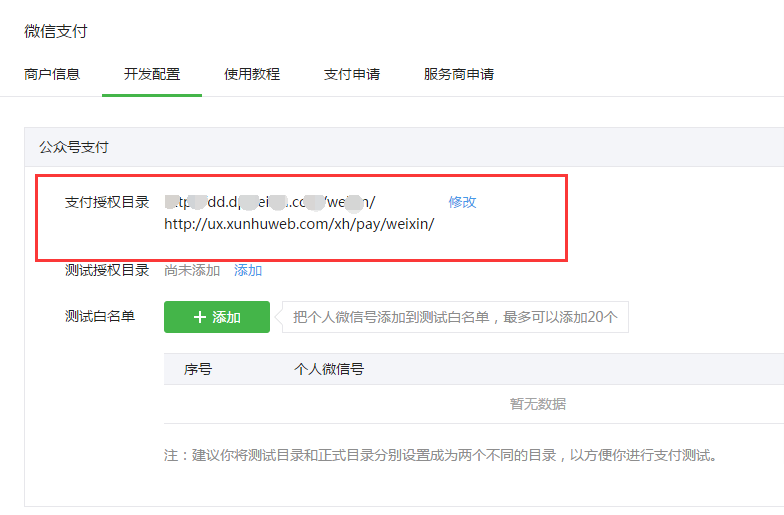784x515 pixels.
Task: Click the 暂无数据 empty table message
Action: click(538, 404)
